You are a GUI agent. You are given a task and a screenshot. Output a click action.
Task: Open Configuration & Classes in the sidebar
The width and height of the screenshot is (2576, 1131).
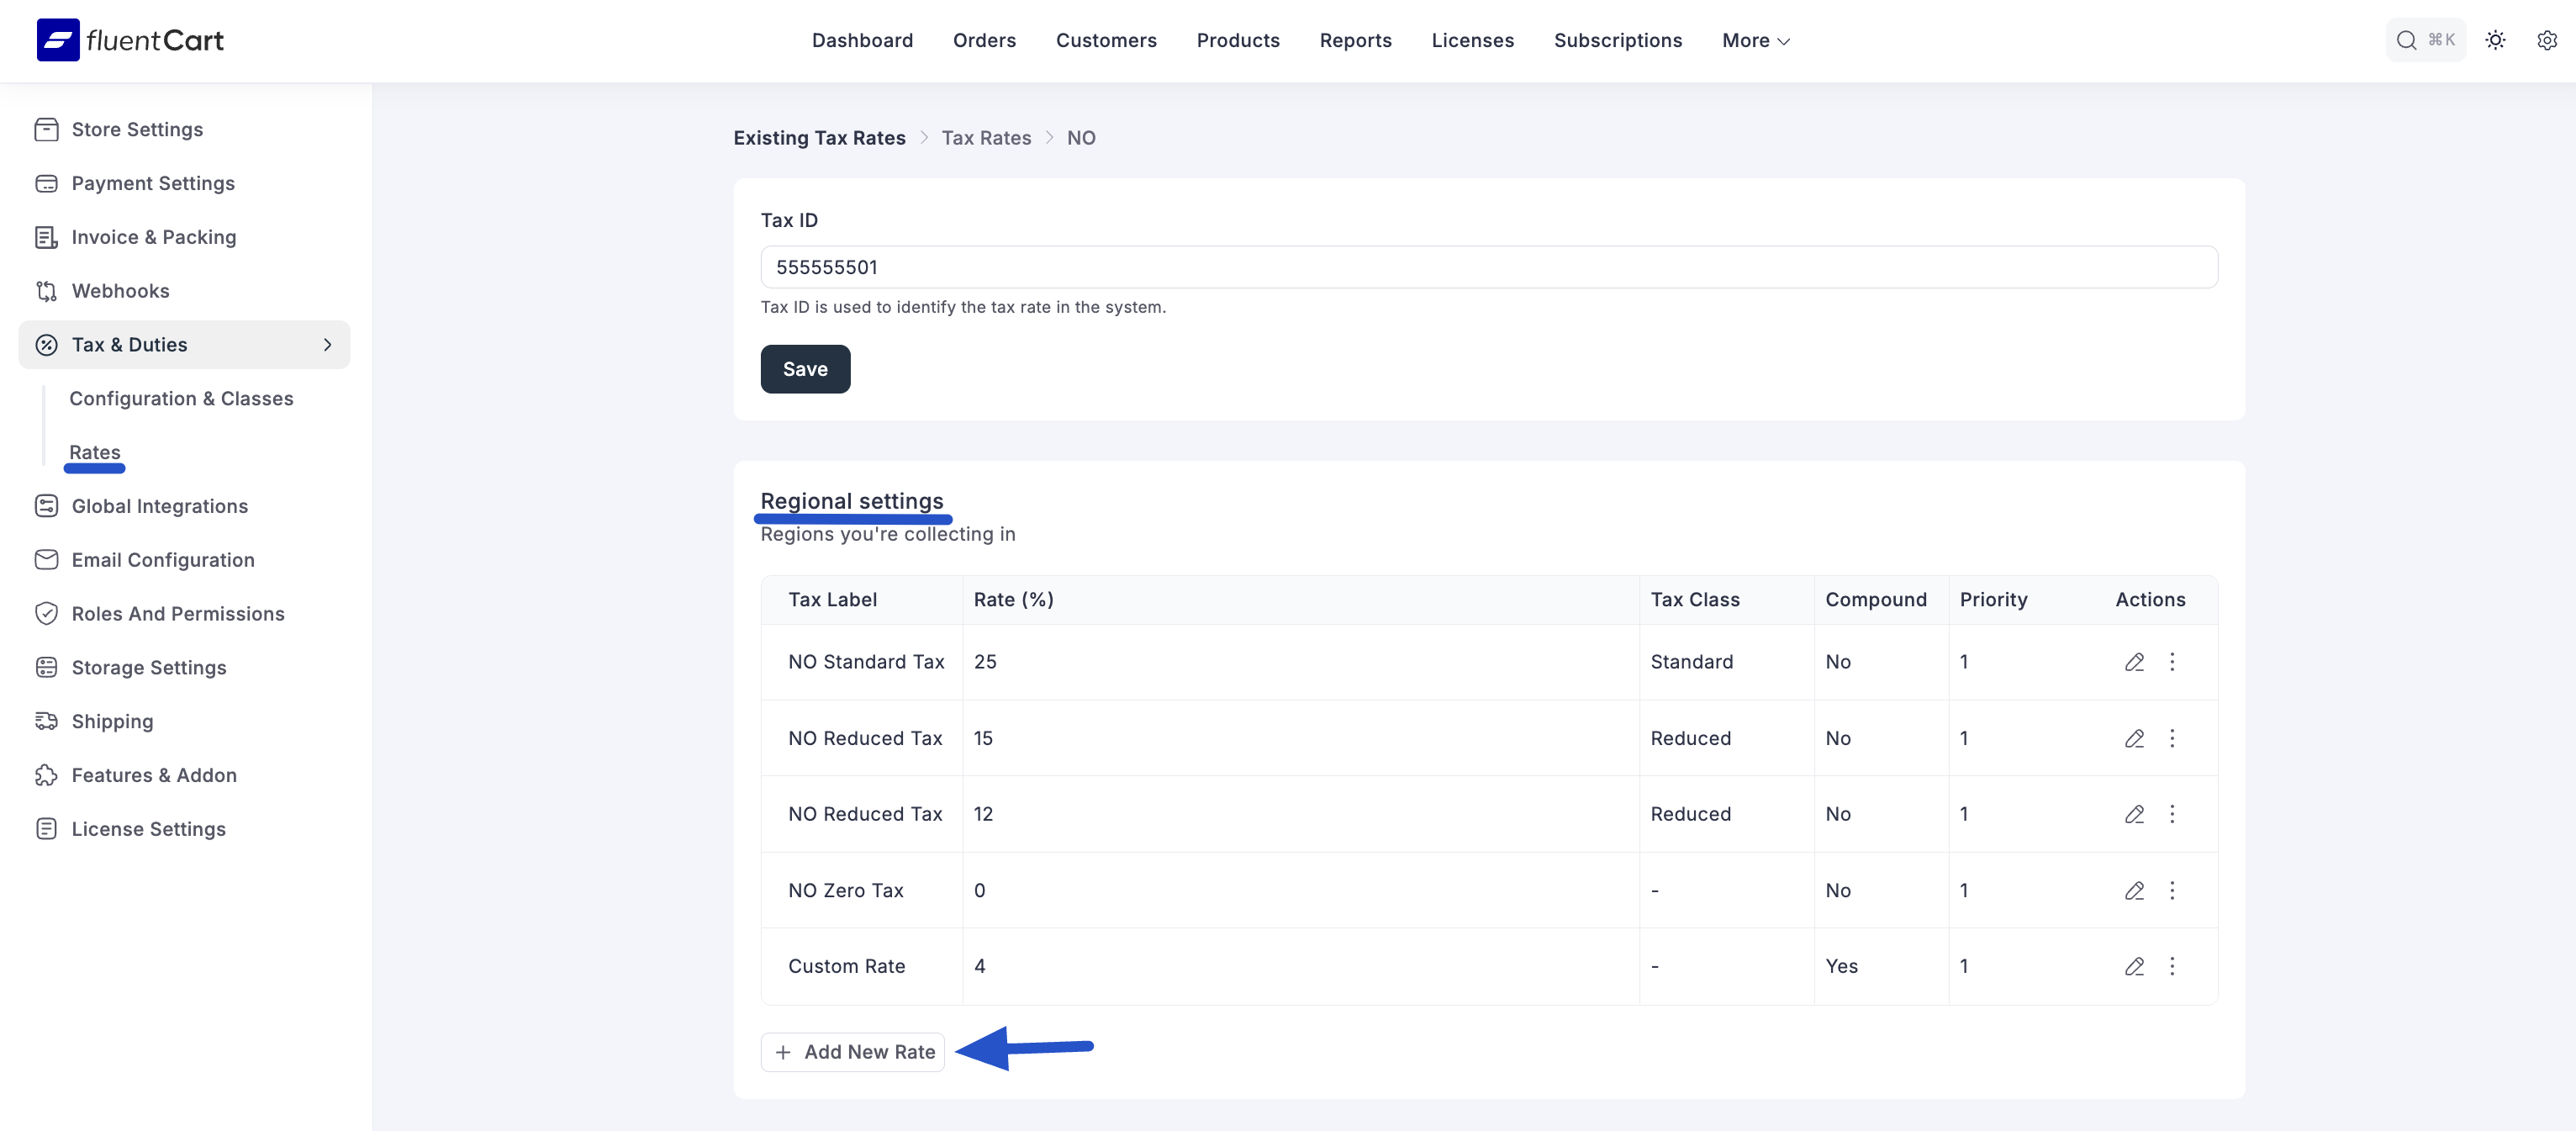181,399
